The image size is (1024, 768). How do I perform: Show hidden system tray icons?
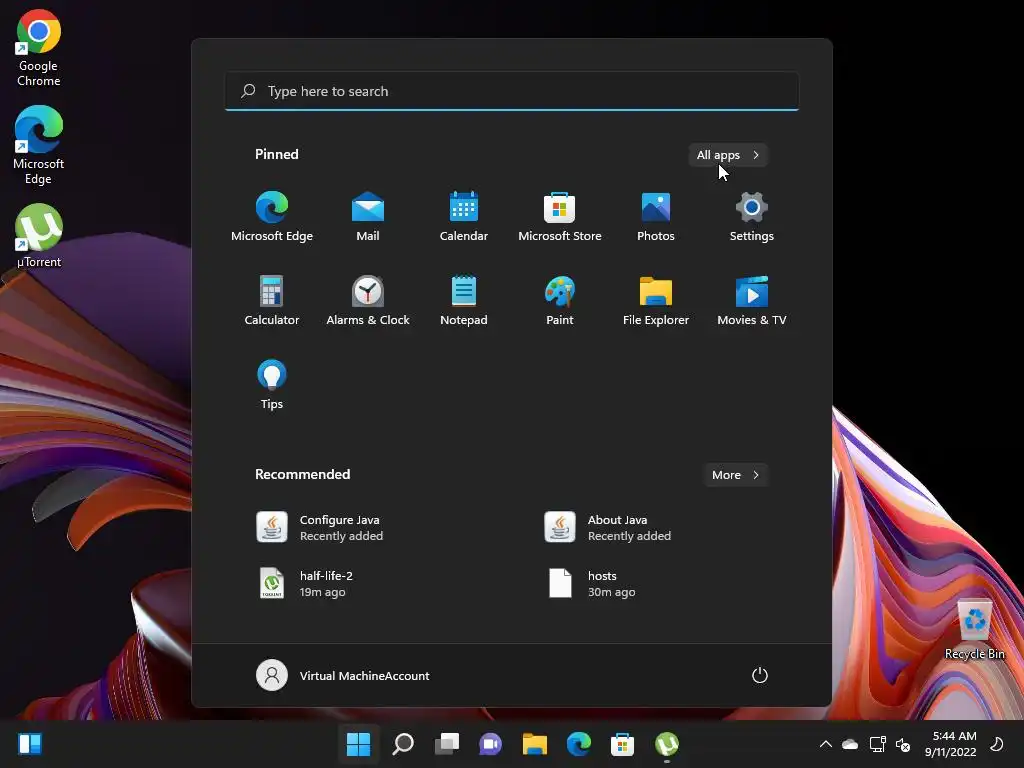[x=825, y=744]
